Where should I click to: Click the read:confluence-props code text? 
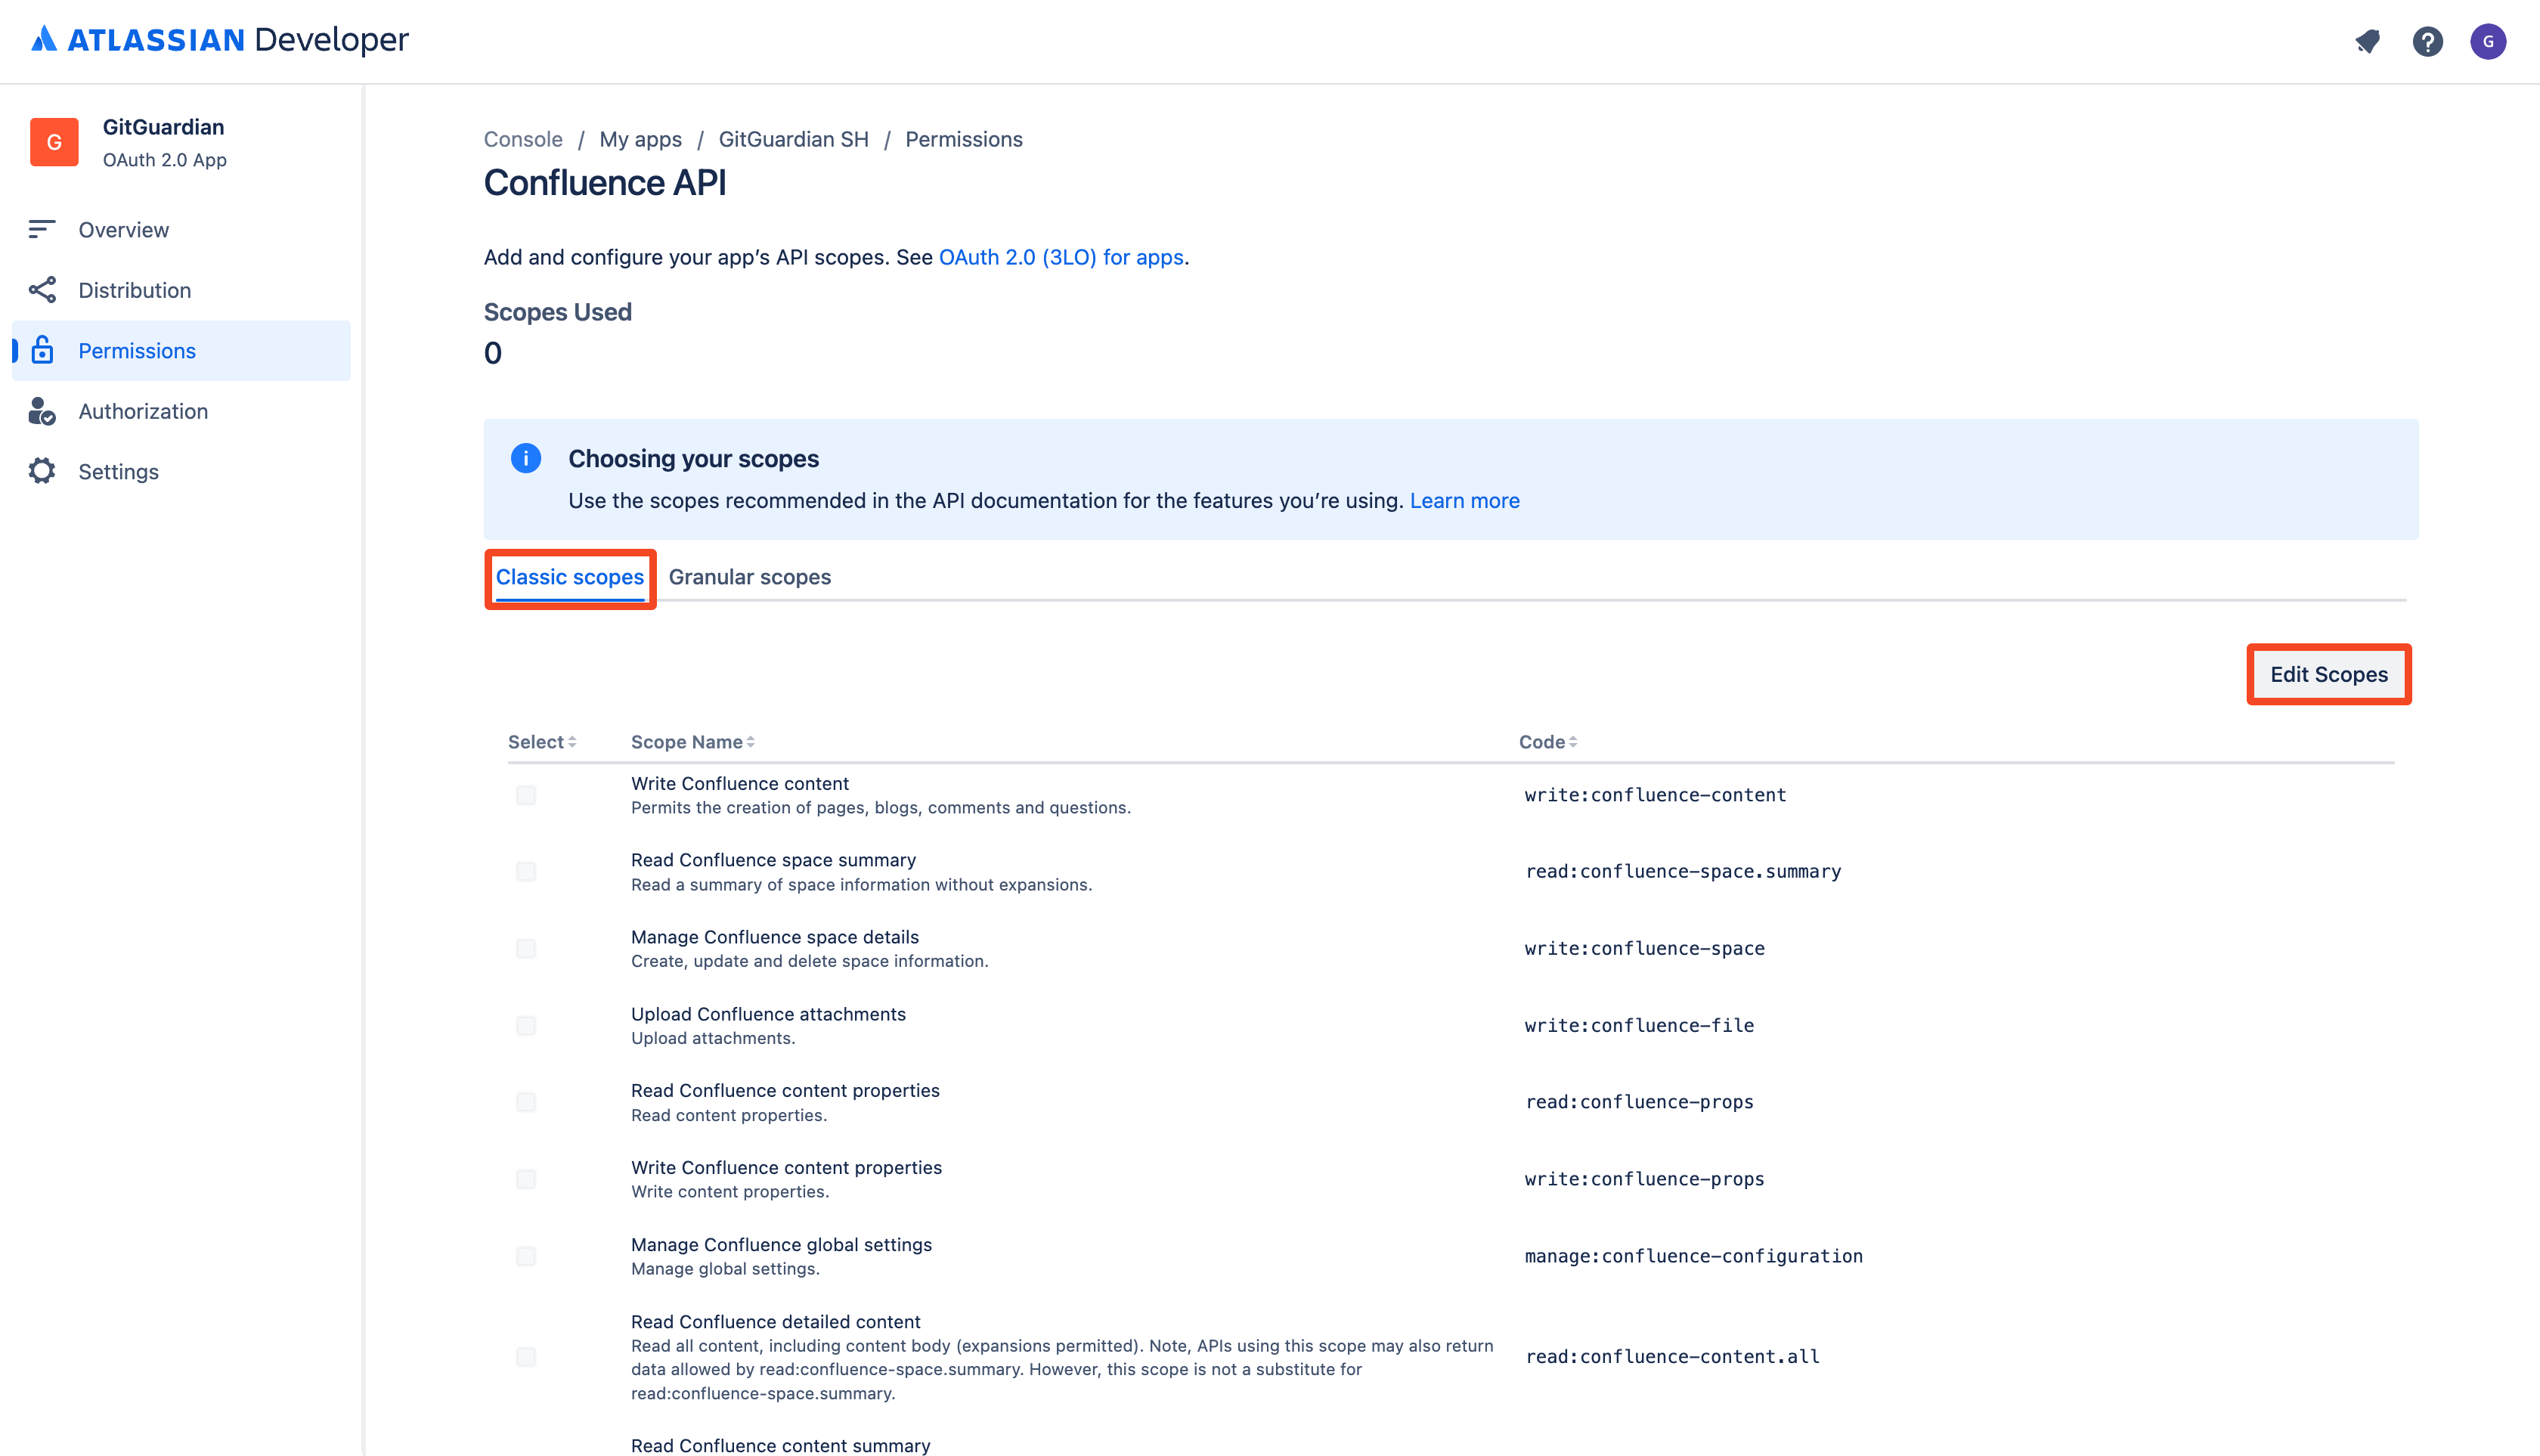[1639, 1102]
